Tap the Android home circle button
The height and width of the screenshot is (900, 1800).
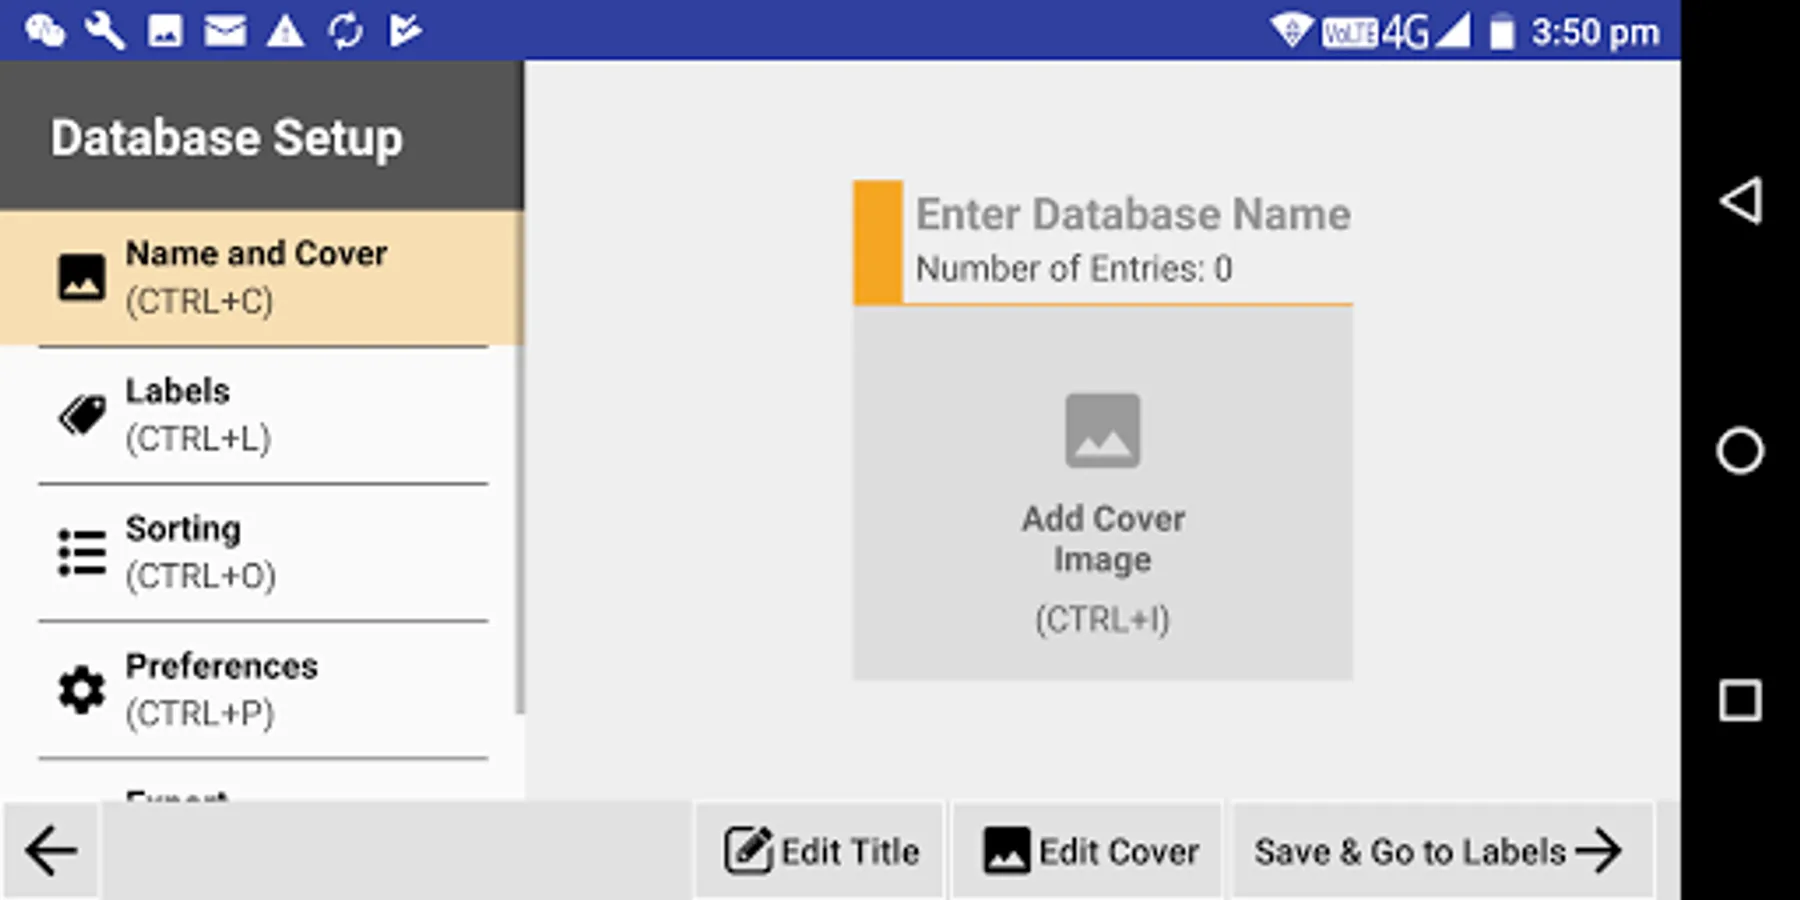click(x=1740, y=451)
